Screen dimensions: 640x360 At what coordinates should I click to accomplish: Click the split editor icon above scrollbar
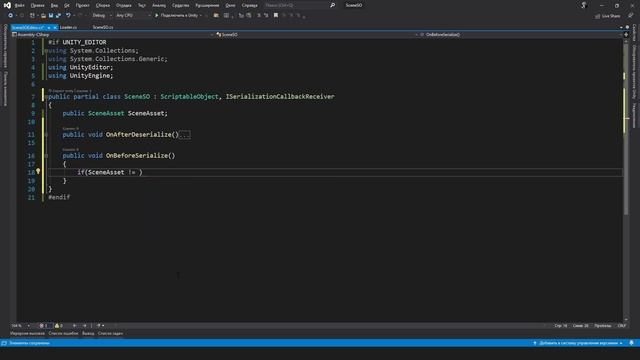(x=626, y=35)
